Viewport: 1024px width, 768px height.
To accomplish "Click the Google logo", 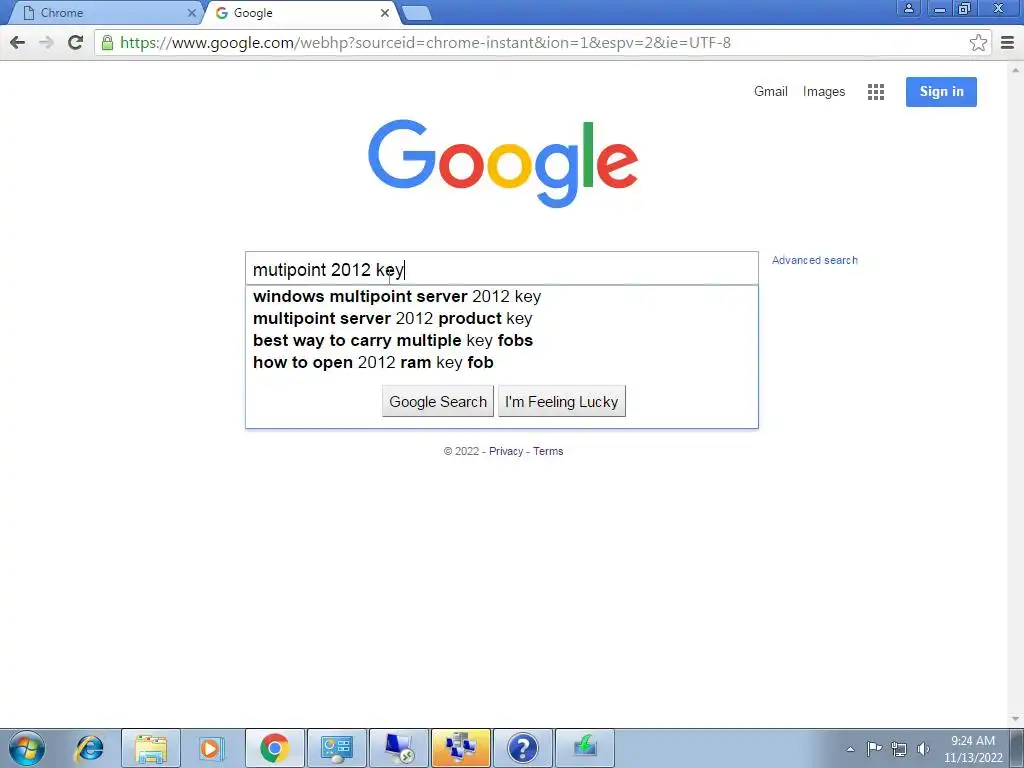I will 503,163.
